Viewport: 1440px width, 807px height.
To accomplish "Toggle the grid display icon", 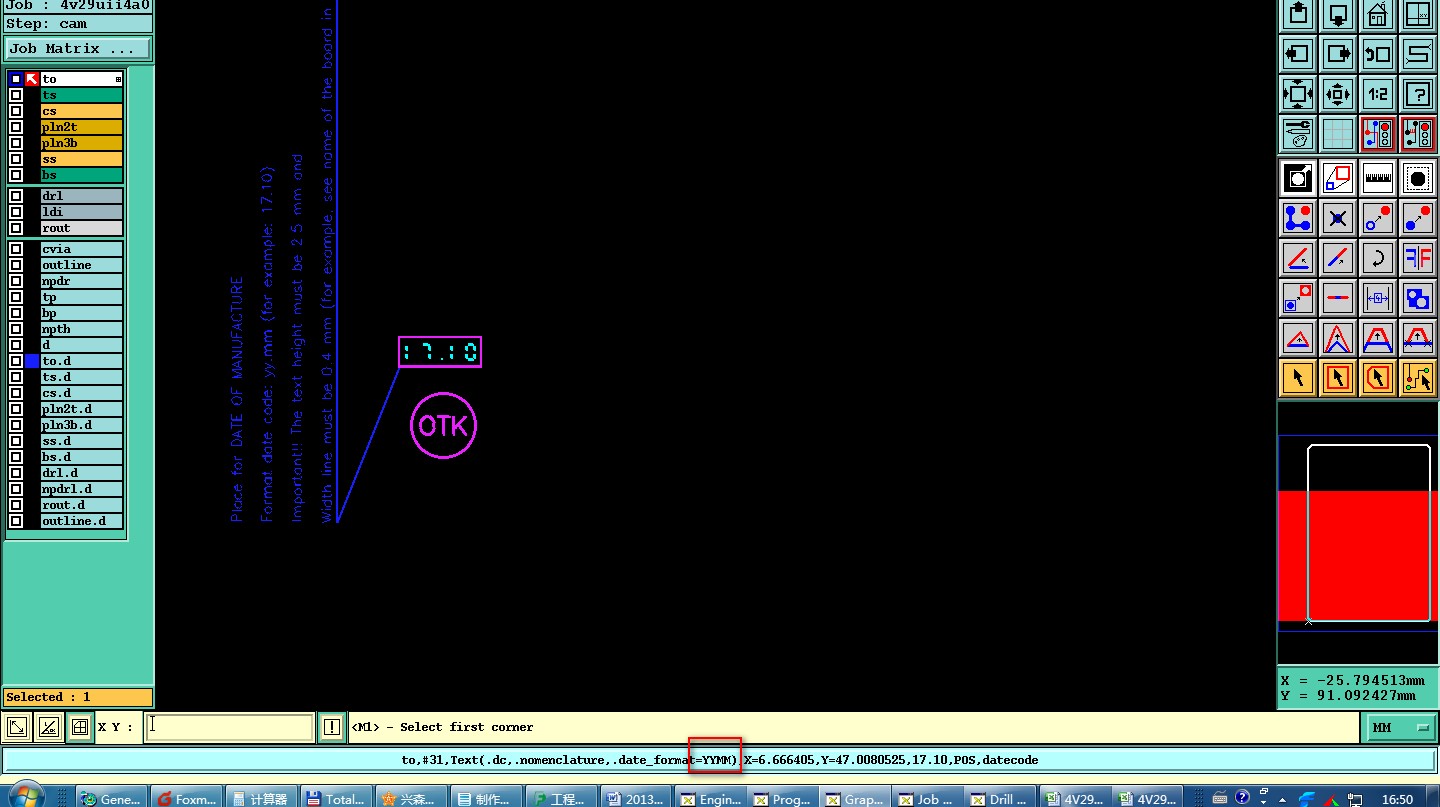I will 1338,133.
